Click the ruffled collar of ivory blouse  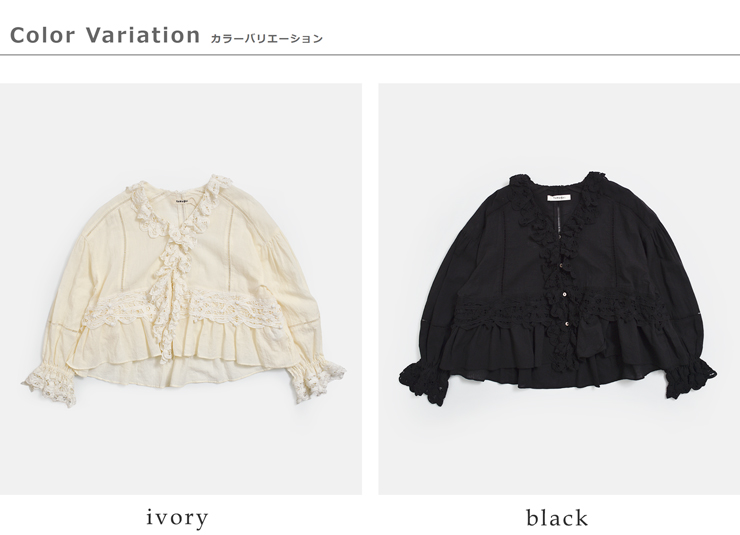(179, 208)
